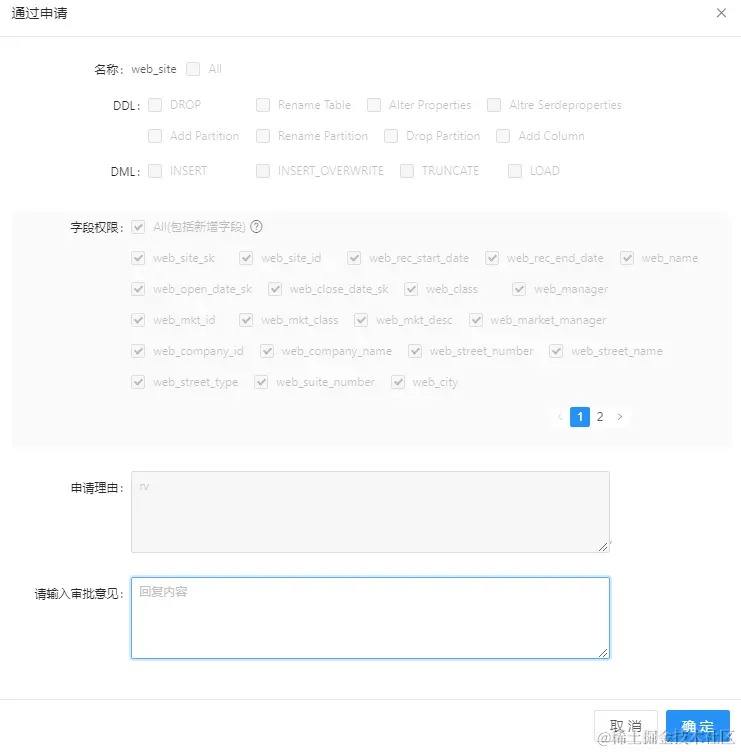This screenshot has width=741, height=752.
Task: Uncheck the web_street_type field checkbox
Action: [x=138, y=382]
